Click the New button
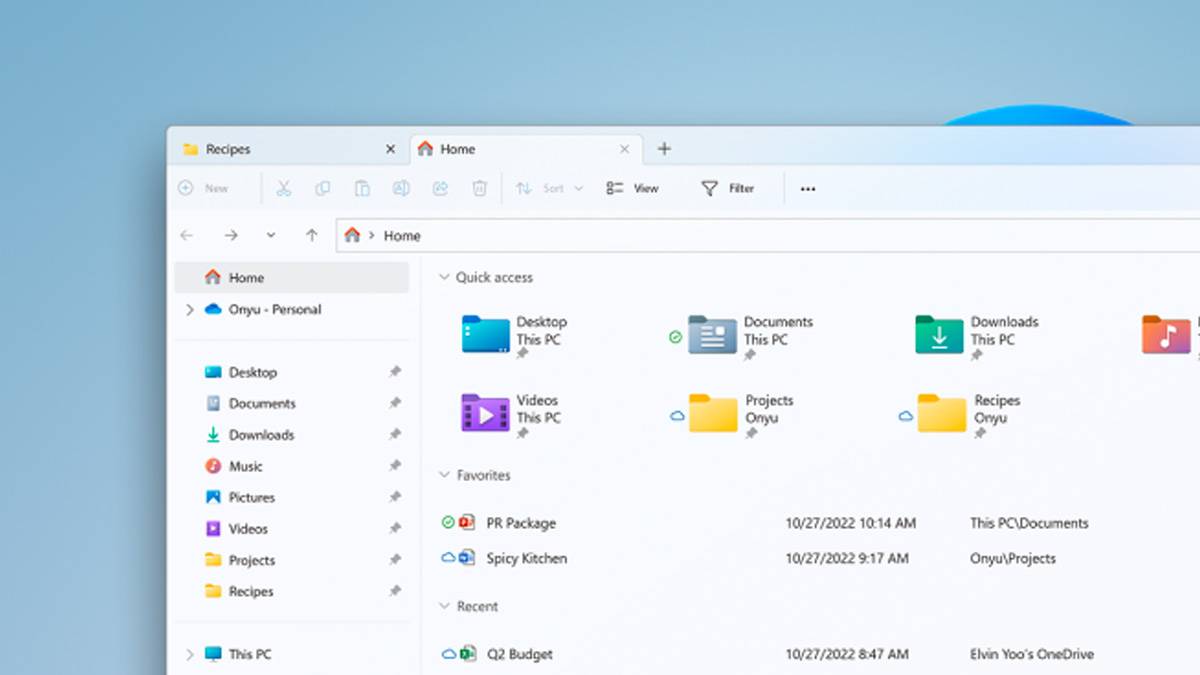This screenshot has width=1200, height=675. (x=203, y=188)
